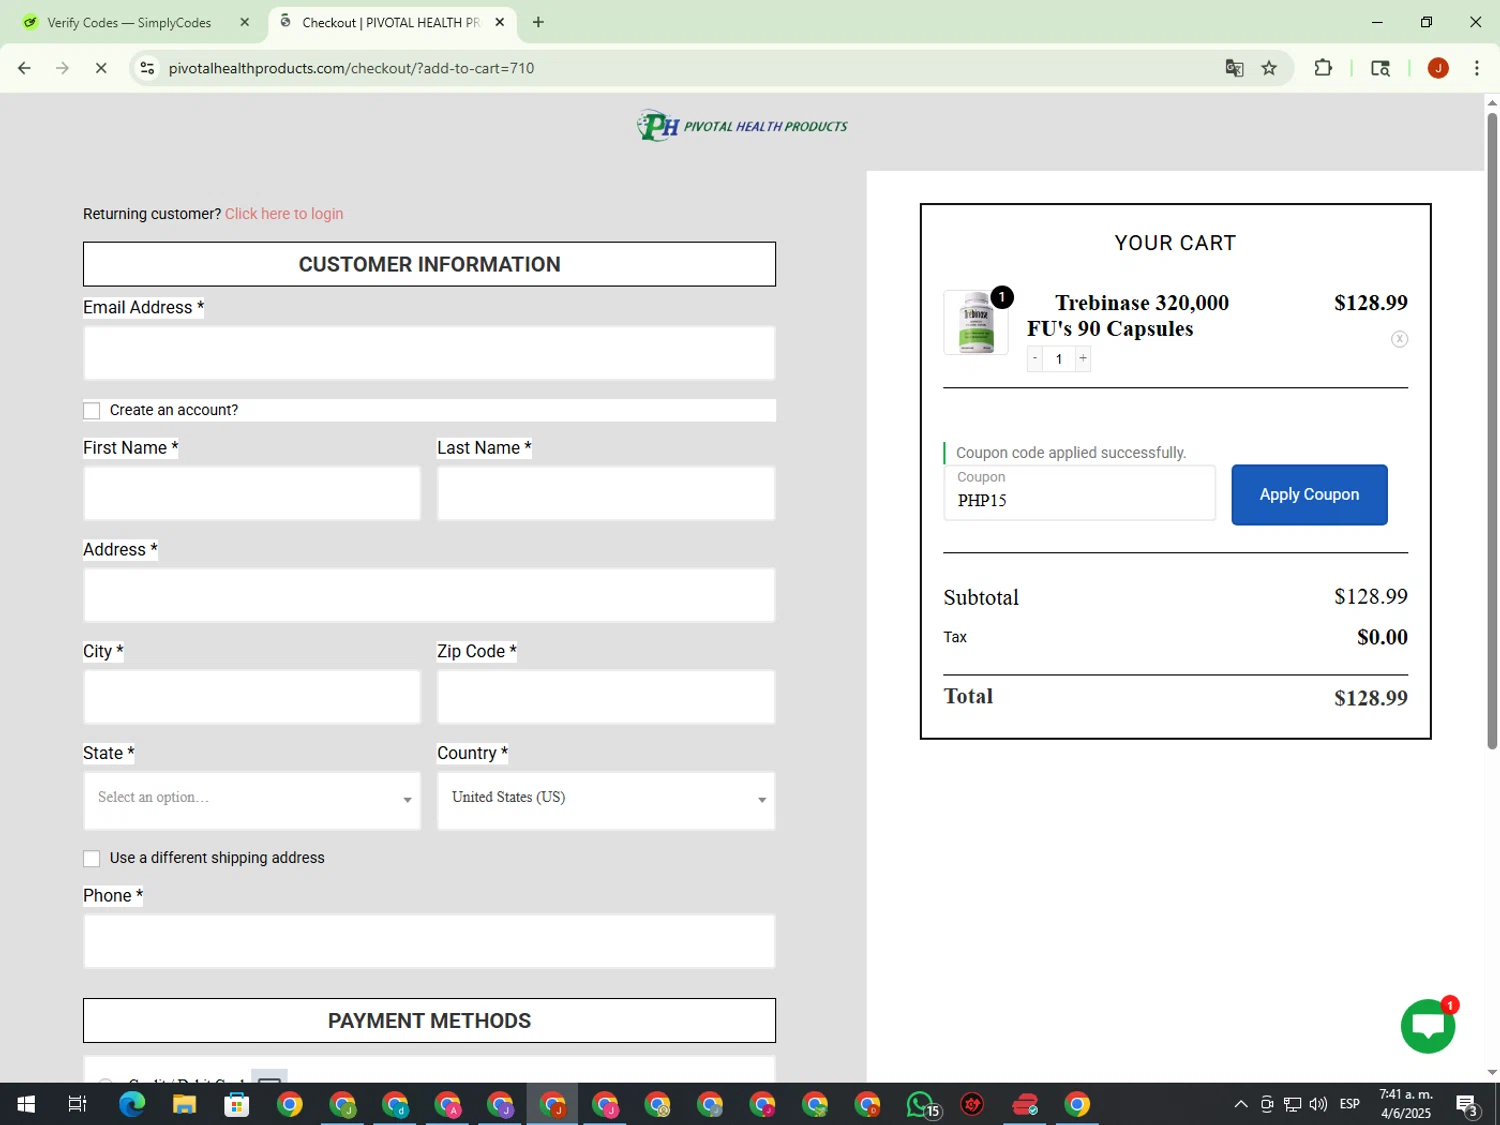Open File Explorer from the taskbar
This screenshot has height=1125, width=1500.
tap(184, 1104)
